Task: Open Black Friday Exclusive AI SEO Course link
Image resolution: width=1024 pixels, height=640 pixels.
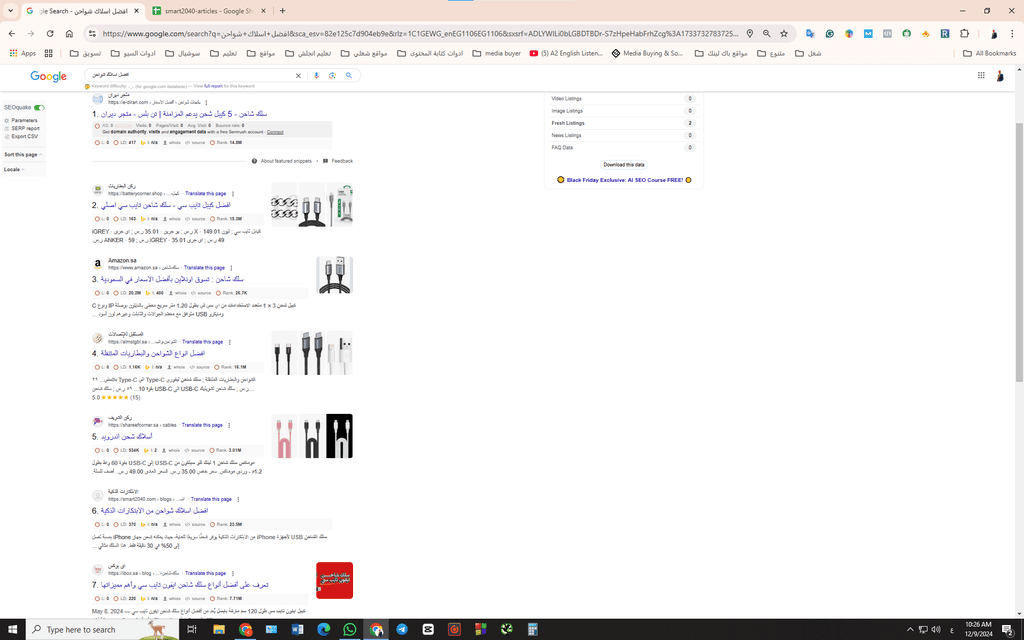Action: tap(624, 180)
